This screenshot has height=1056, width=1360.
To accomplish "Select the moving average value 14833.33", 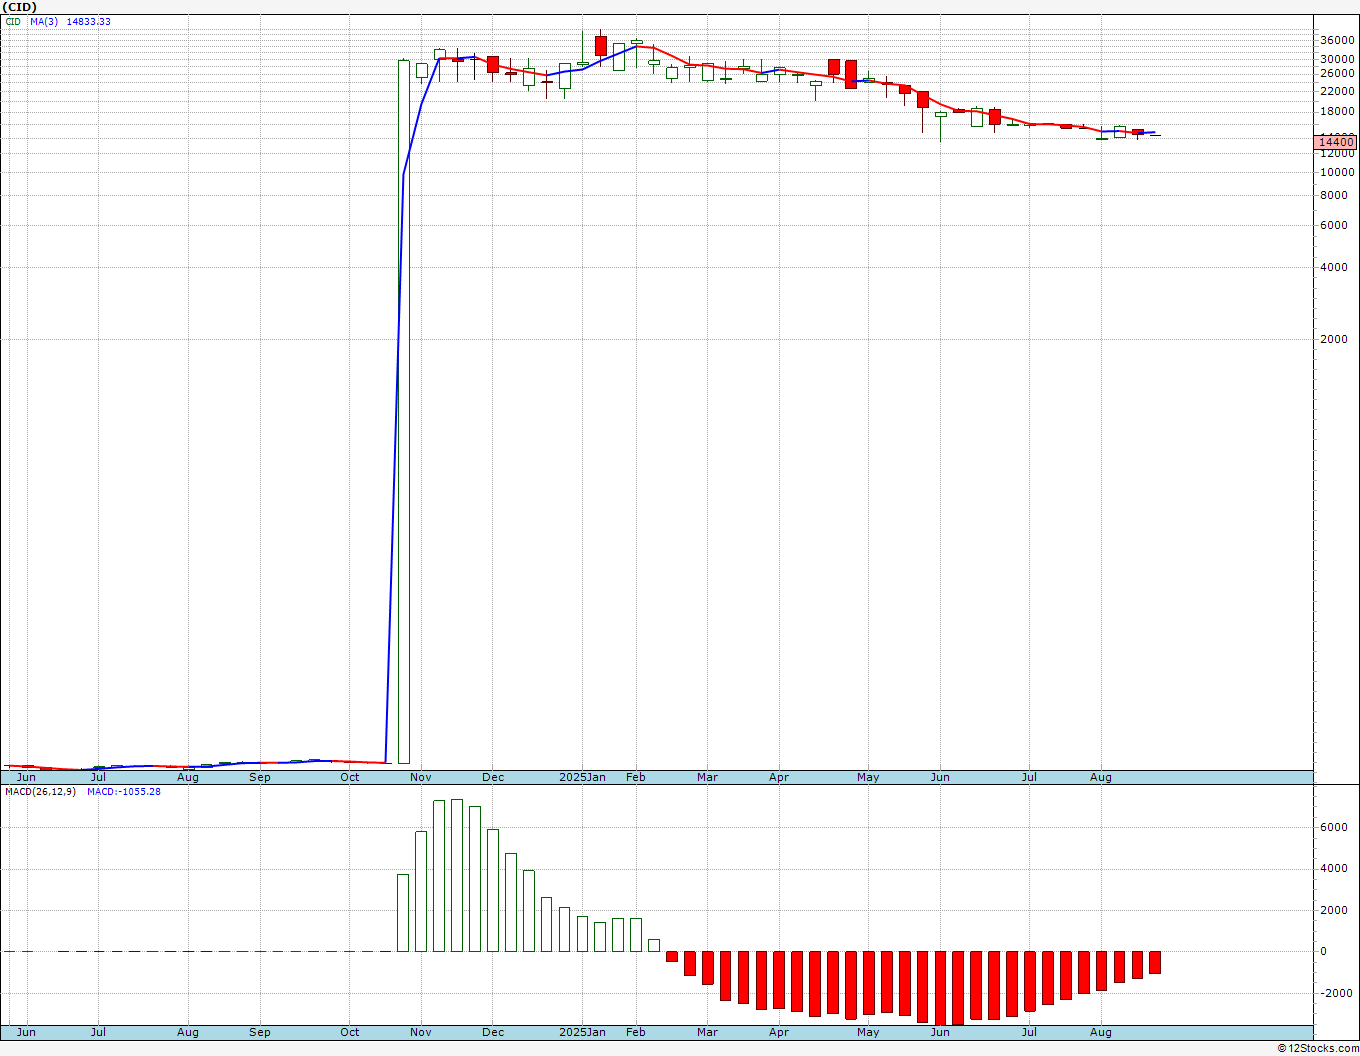I will [x=89, y=21].
